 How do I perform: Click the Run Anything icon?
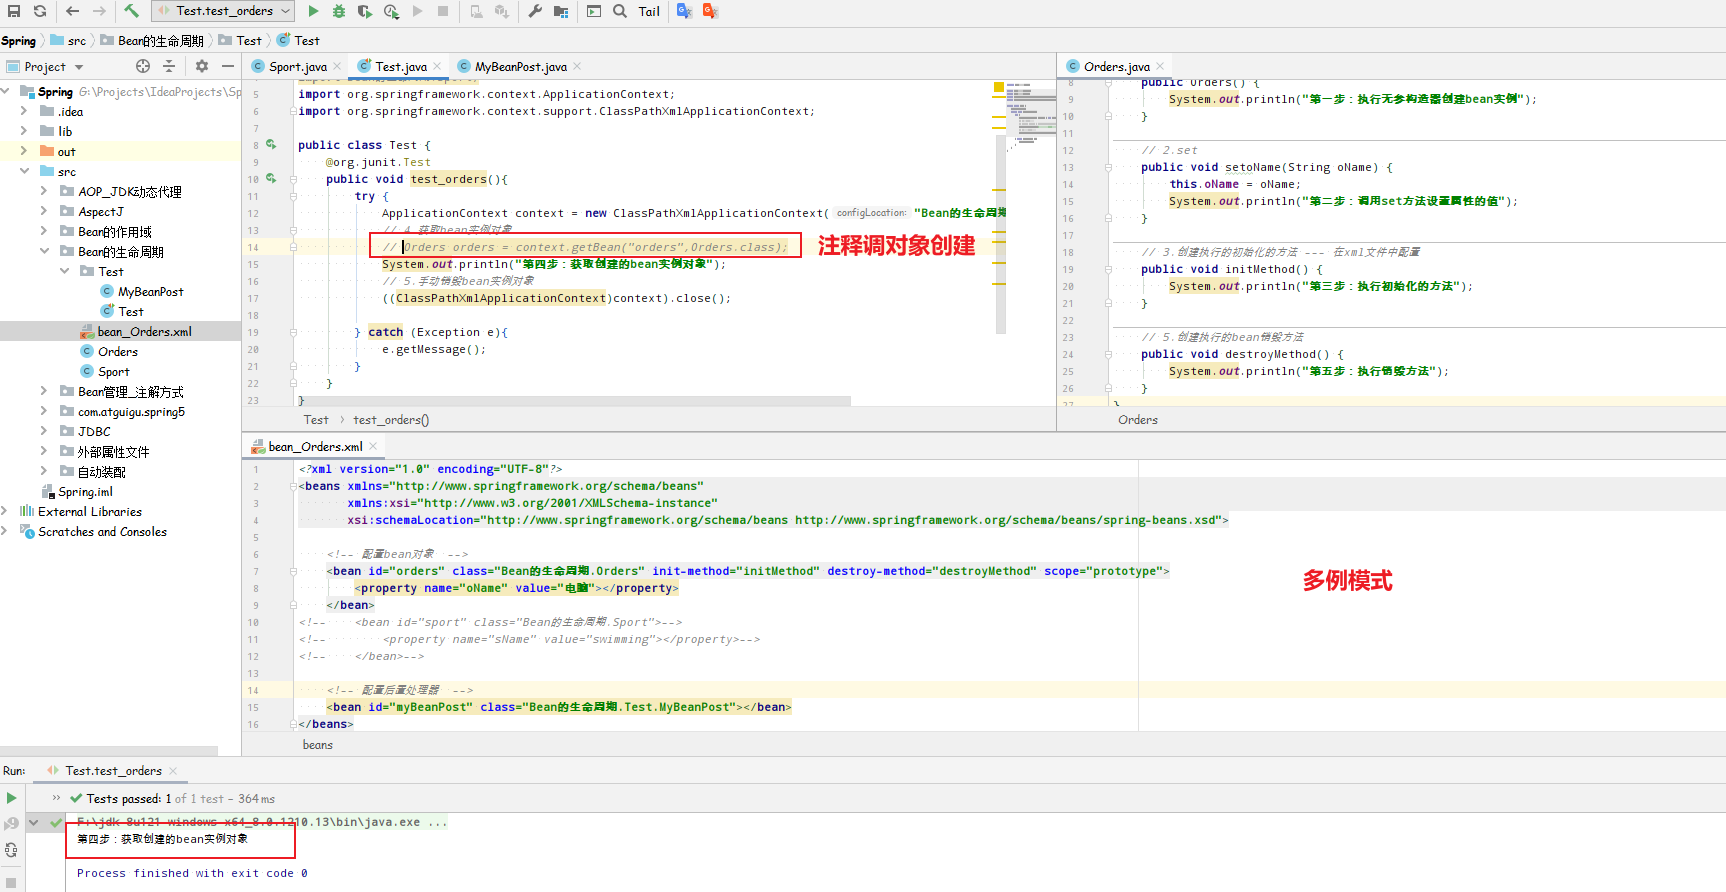[x=594, y=11]
